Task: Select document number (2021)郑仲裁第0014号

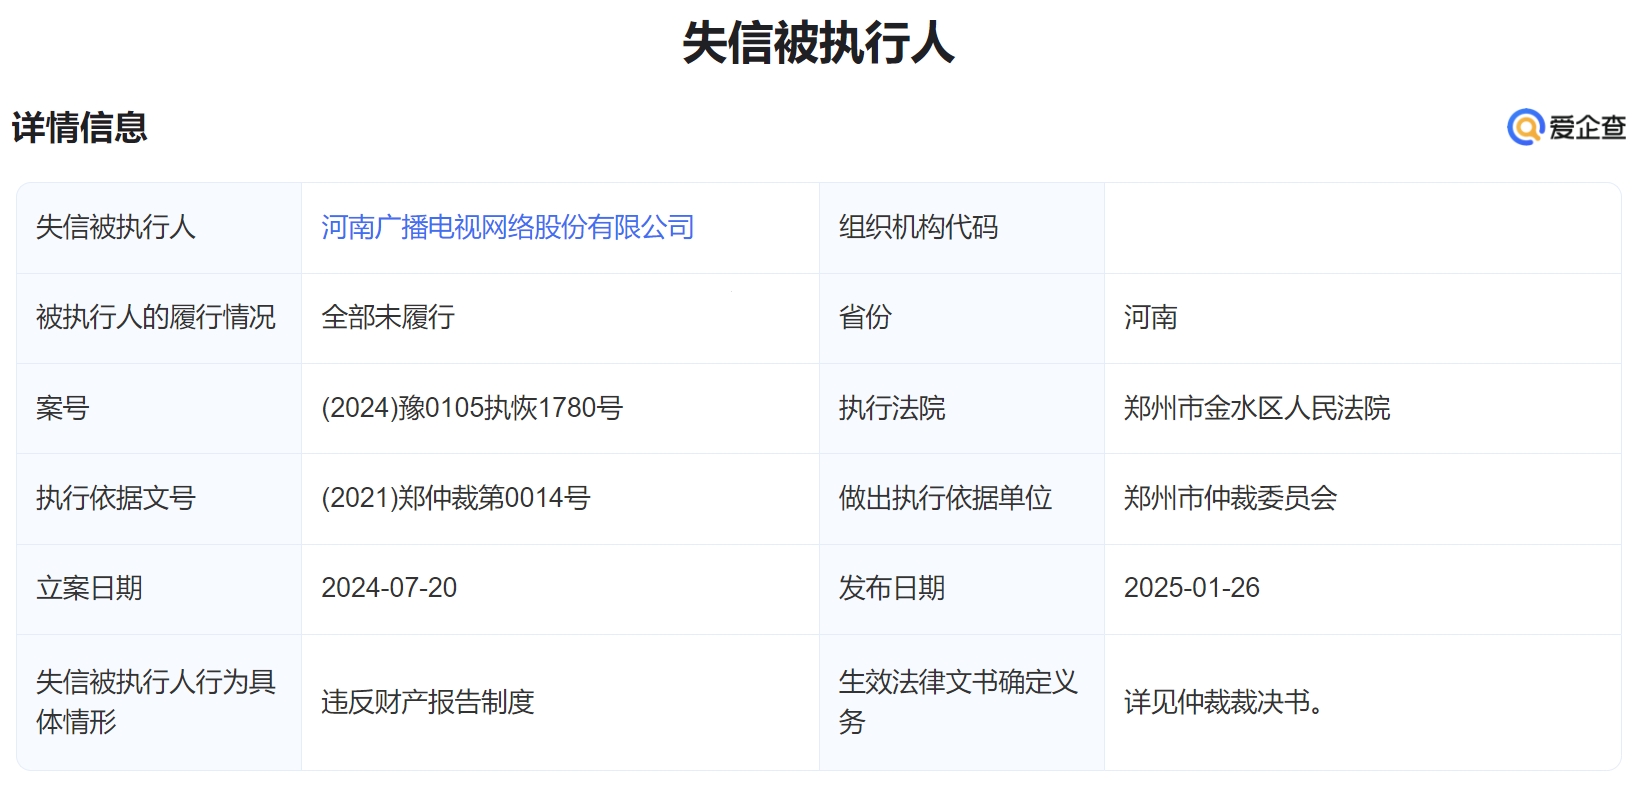Action: (x=456, y=498)
